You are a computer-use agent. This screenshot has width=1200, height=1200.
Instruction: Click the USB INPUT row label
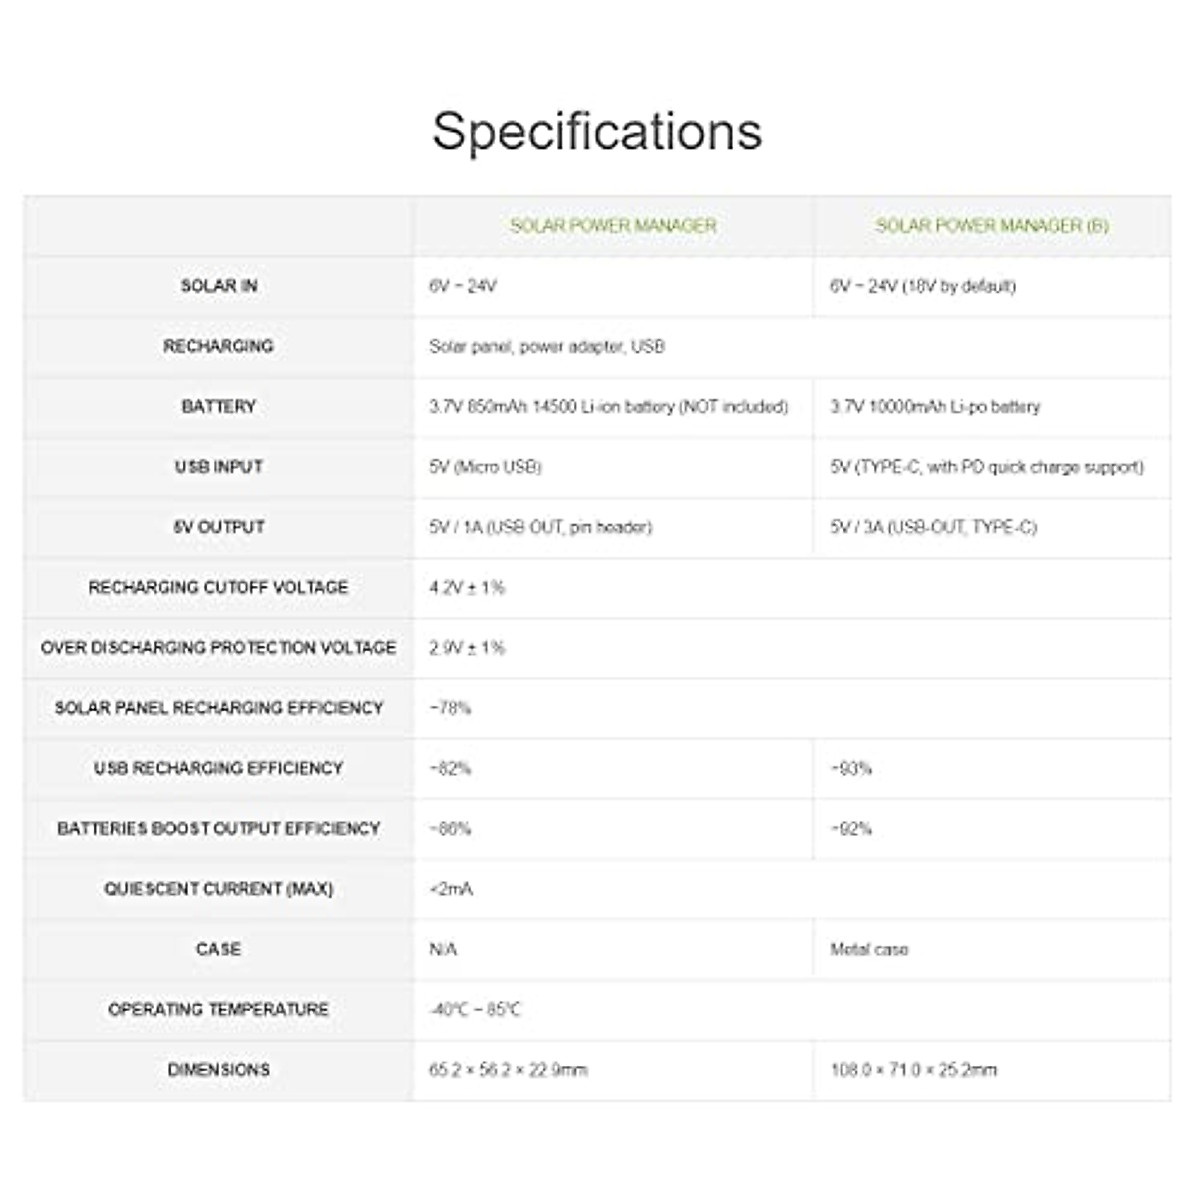219,467
